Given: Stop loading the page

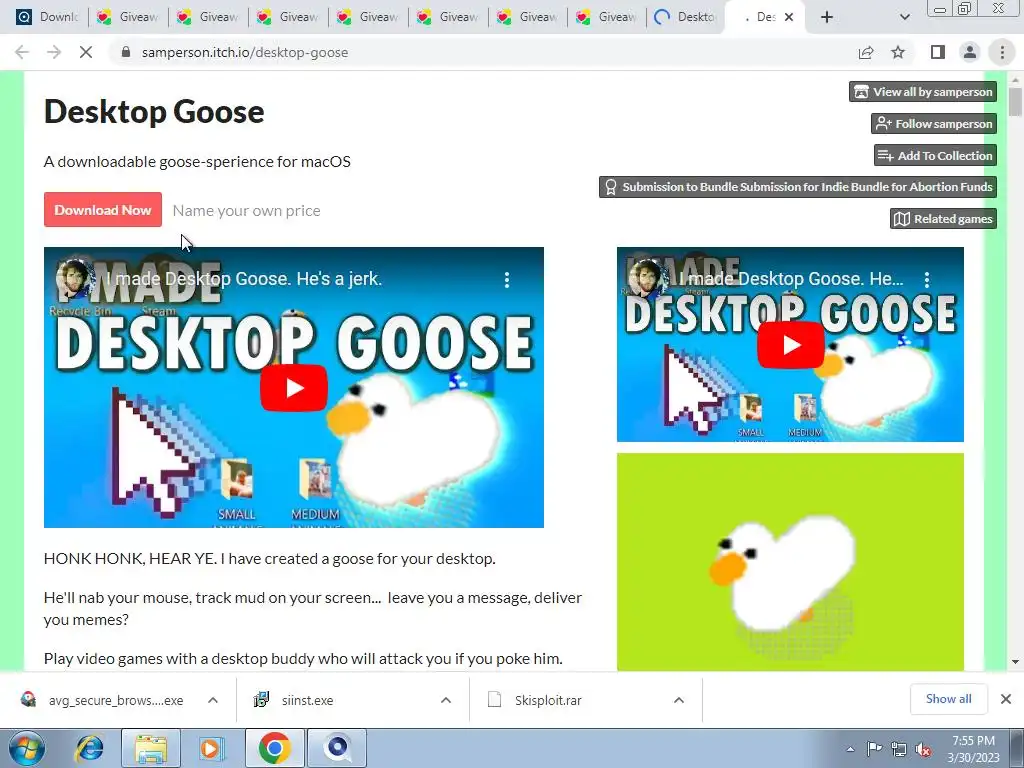Looking at the screenshot, I should tap(86, 52).
